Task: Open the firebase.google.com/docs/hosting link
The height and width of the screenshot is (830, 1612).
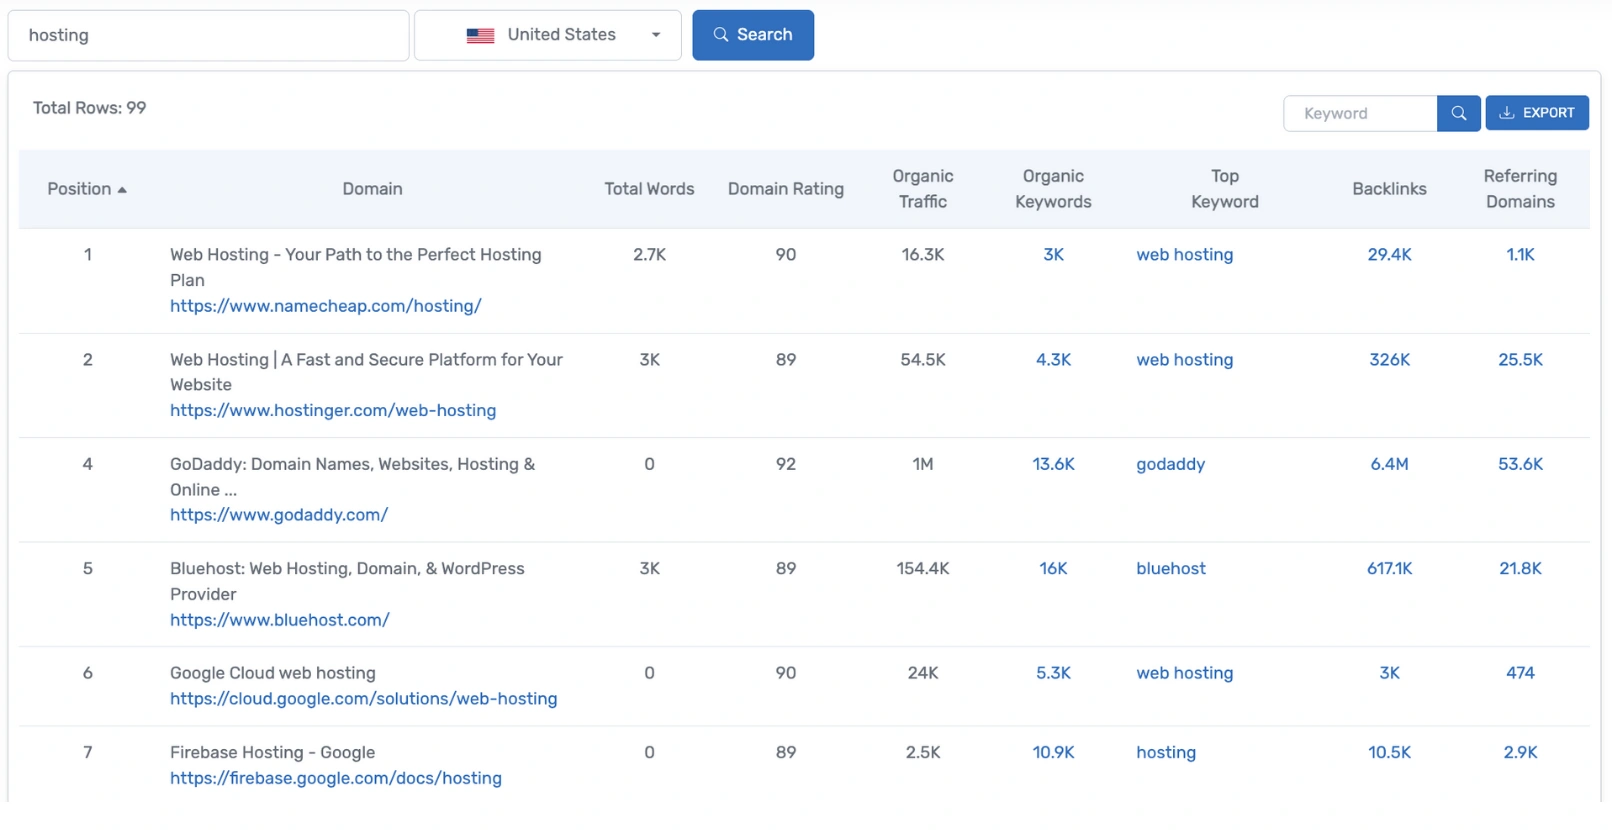Action: point(336,778)
